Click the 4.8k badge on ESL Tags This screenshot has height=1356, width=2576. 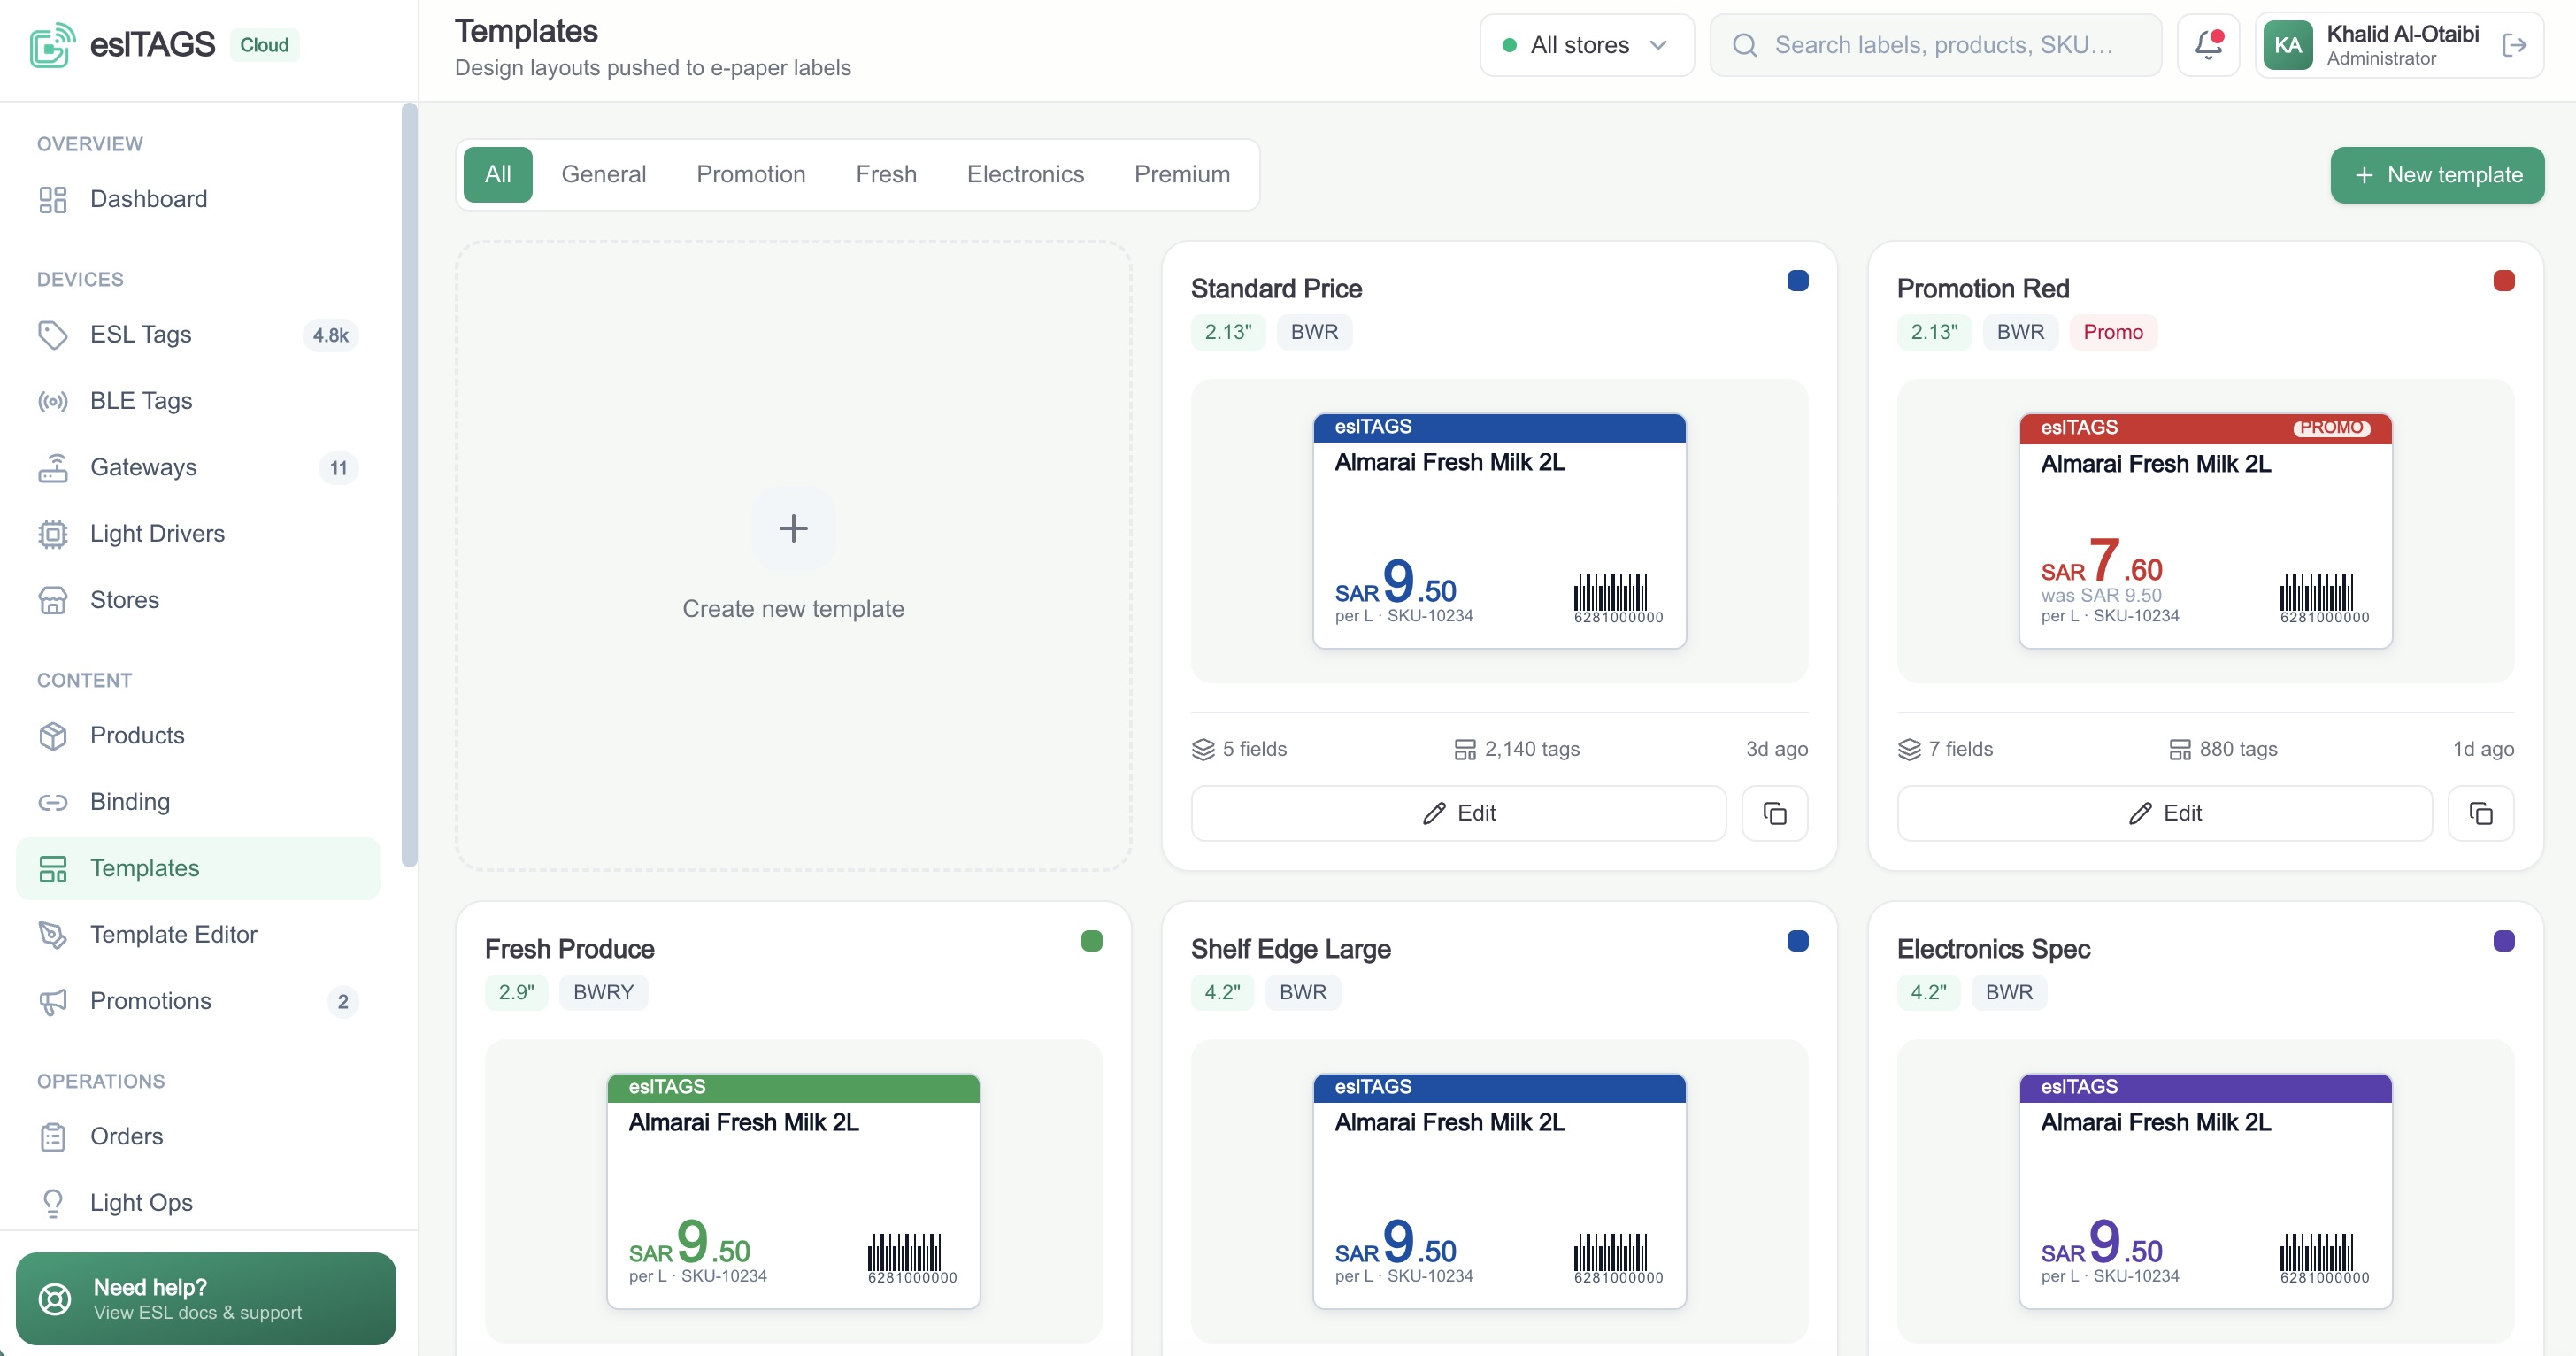pyautogui.click(x=330, y=335)
